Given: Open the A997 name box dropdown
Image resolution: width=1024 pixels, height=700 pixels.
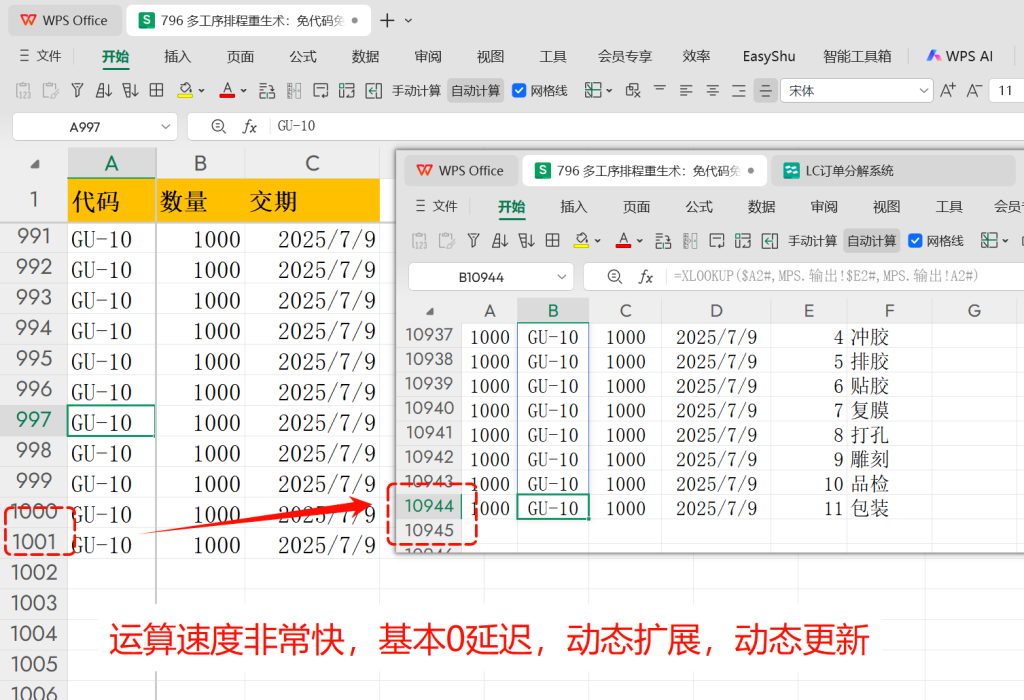Looking at the screenshot, I should tap(165, 127).
